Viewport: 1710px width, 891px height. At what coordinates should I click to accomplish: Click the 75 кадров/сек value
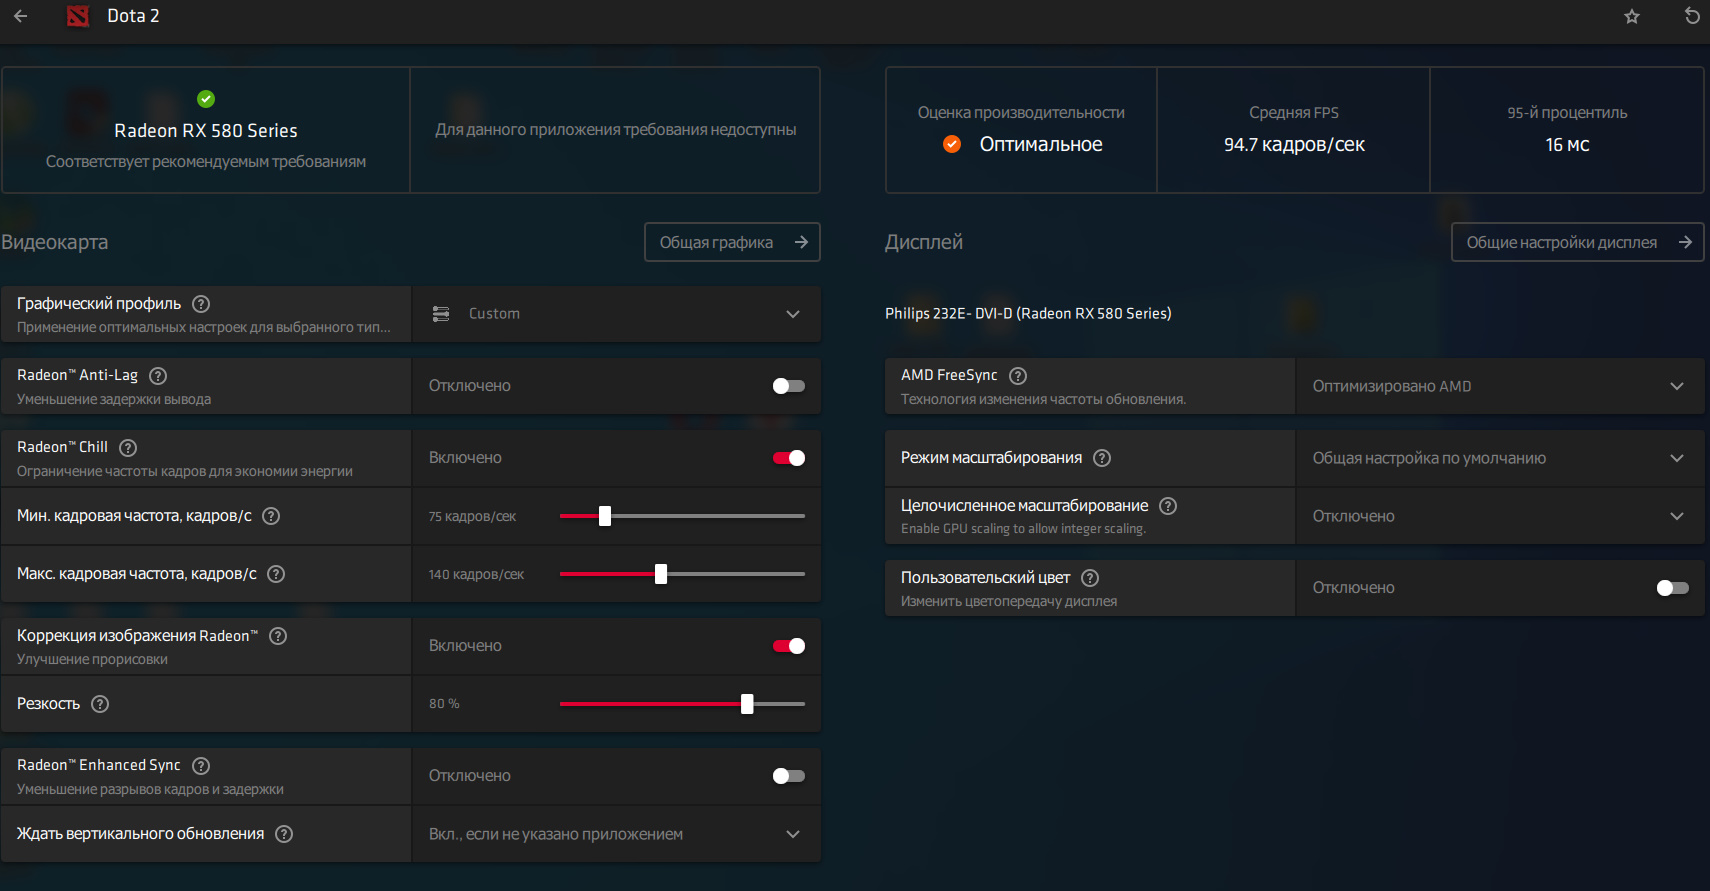[472, 516]
